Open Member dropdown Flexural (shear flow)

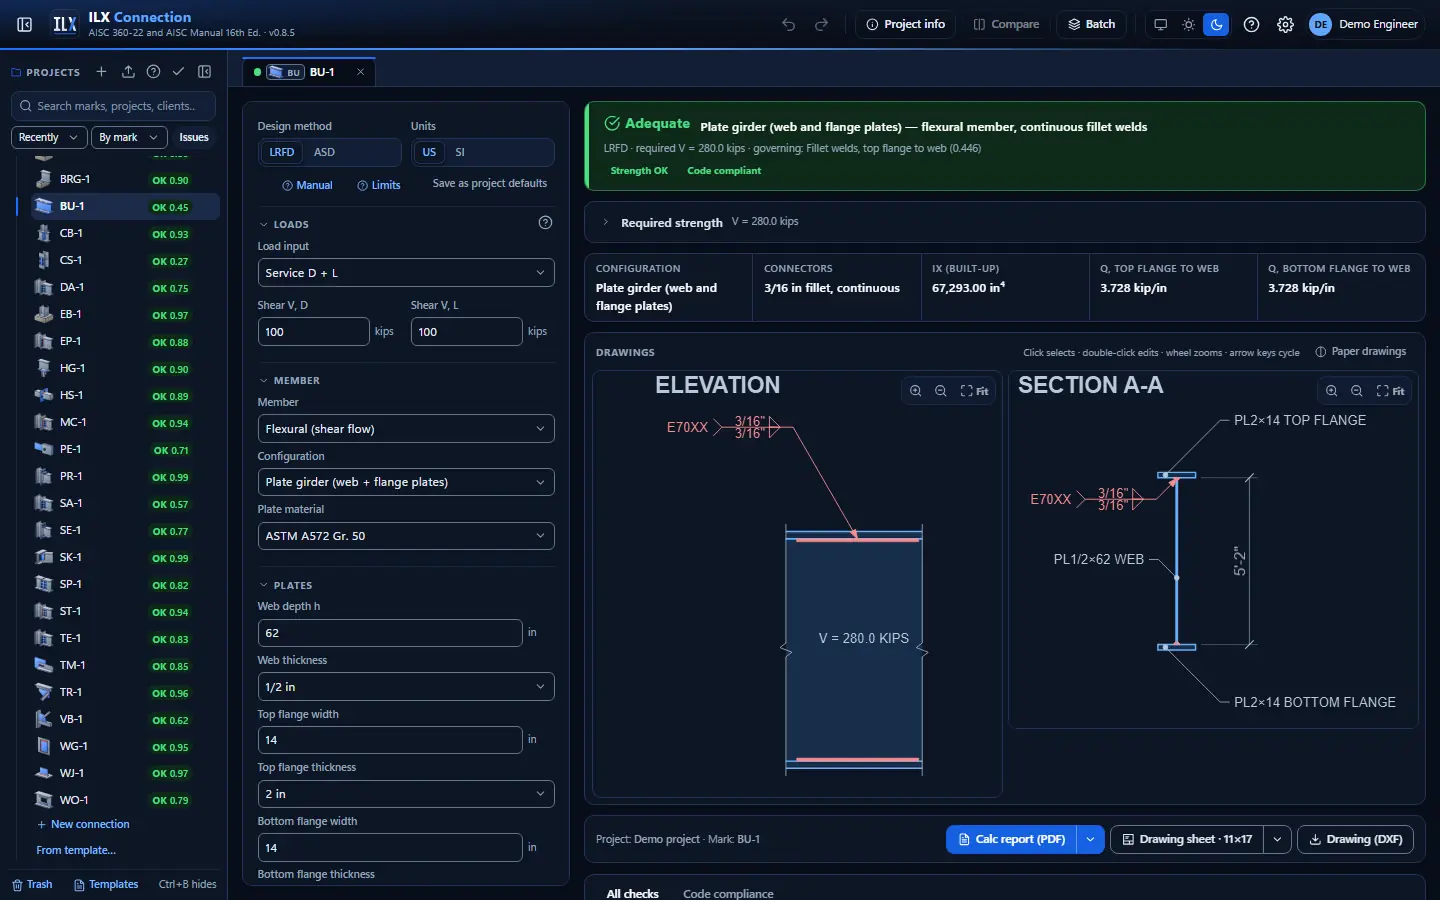pyautogui.click(x=406, y=429)
